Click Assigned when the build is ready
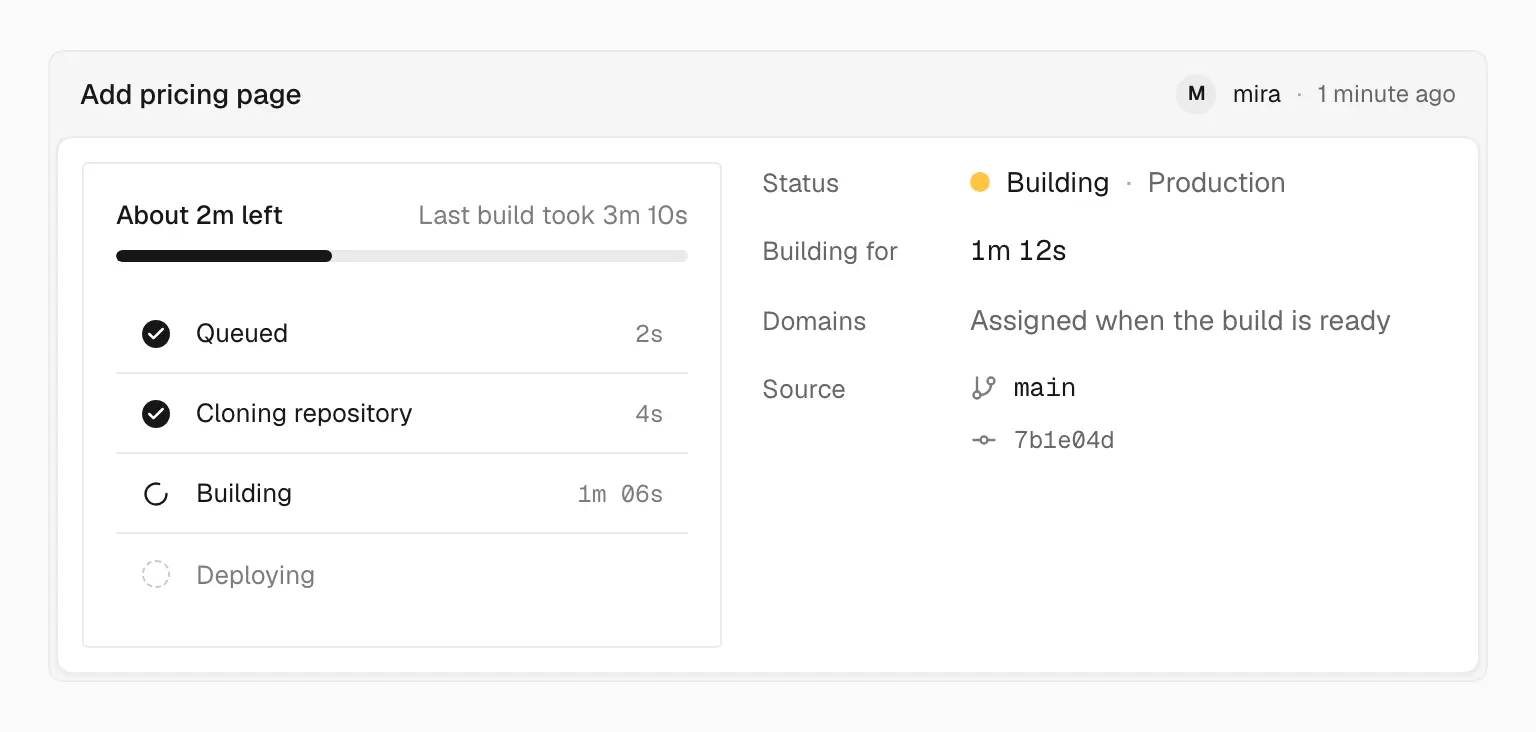The height and width of the screenshot is (732, 1536). (x=1180, y=321)
